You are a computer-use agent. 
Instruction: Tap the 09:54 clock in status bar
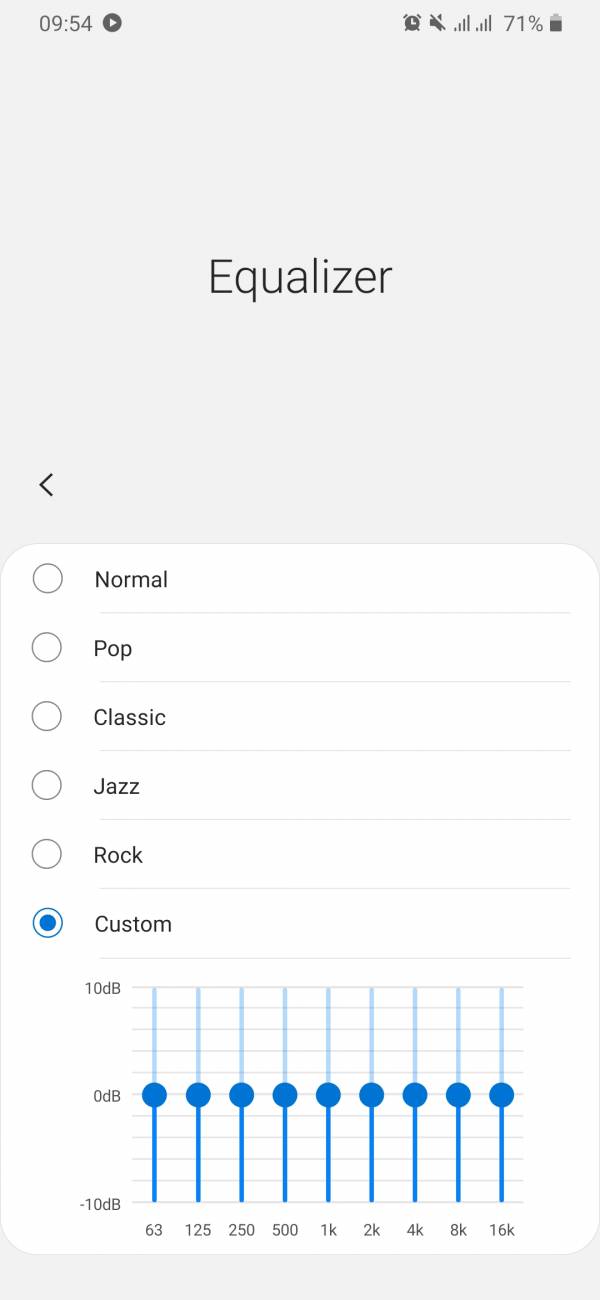(x=66, y=23)
